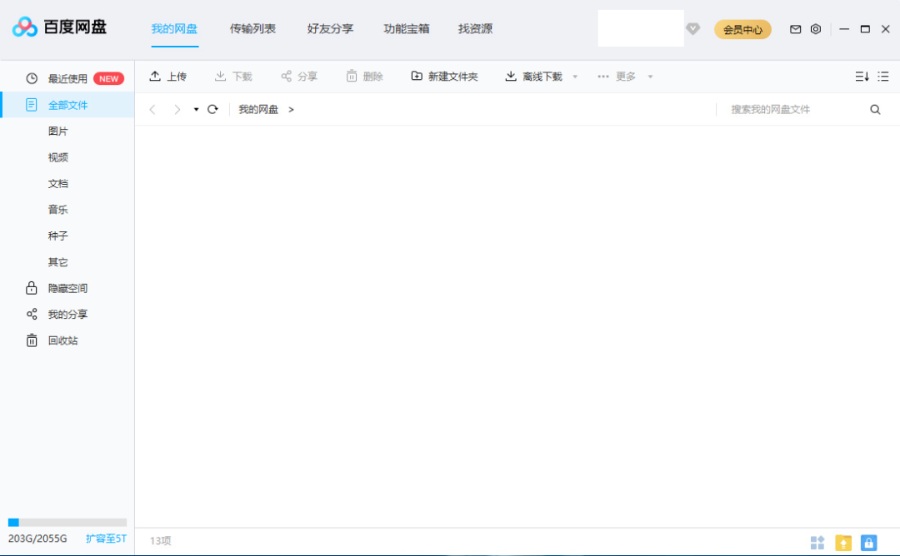900x556 pixels.
Task: Click the 扩容至5T link
Action: [x=106, y=539]
